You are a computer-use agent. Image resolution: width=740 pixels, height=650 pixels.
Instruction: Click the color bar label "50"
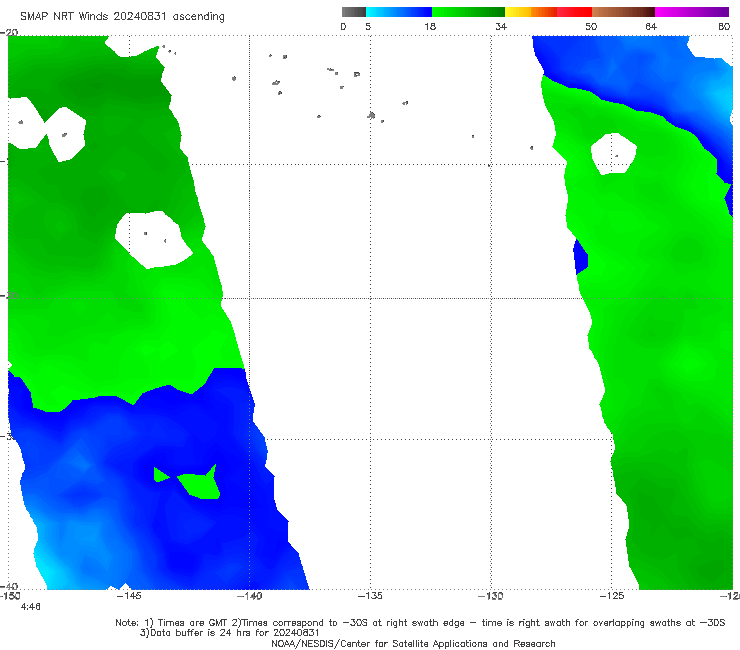click(591, 27)
